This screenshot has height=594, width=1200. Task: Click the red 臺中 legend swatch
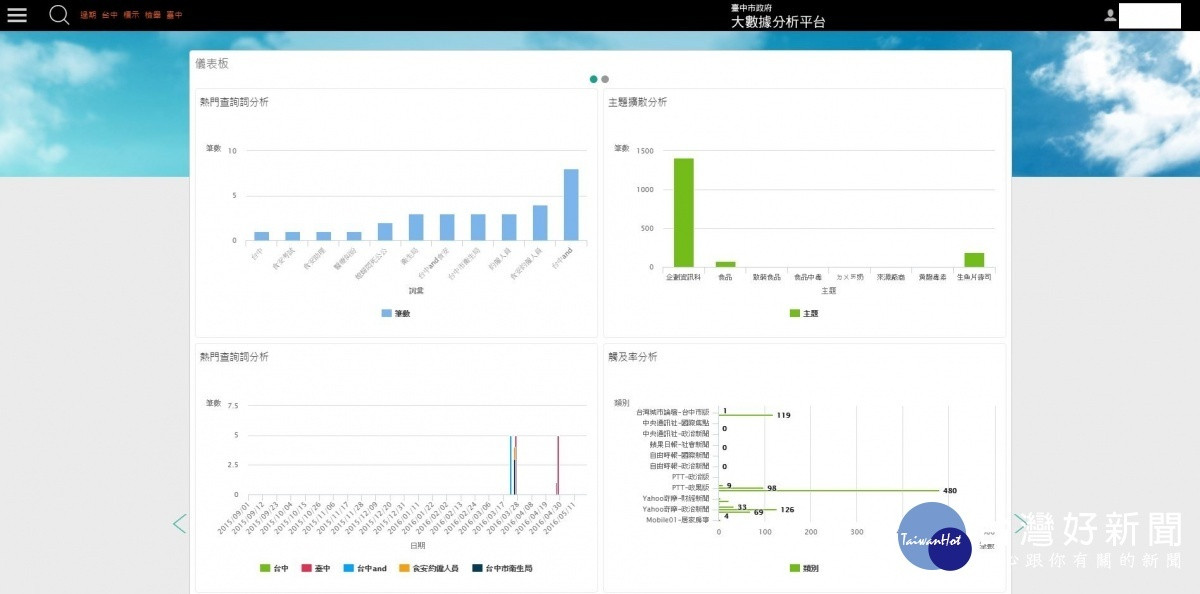[307, 568]
